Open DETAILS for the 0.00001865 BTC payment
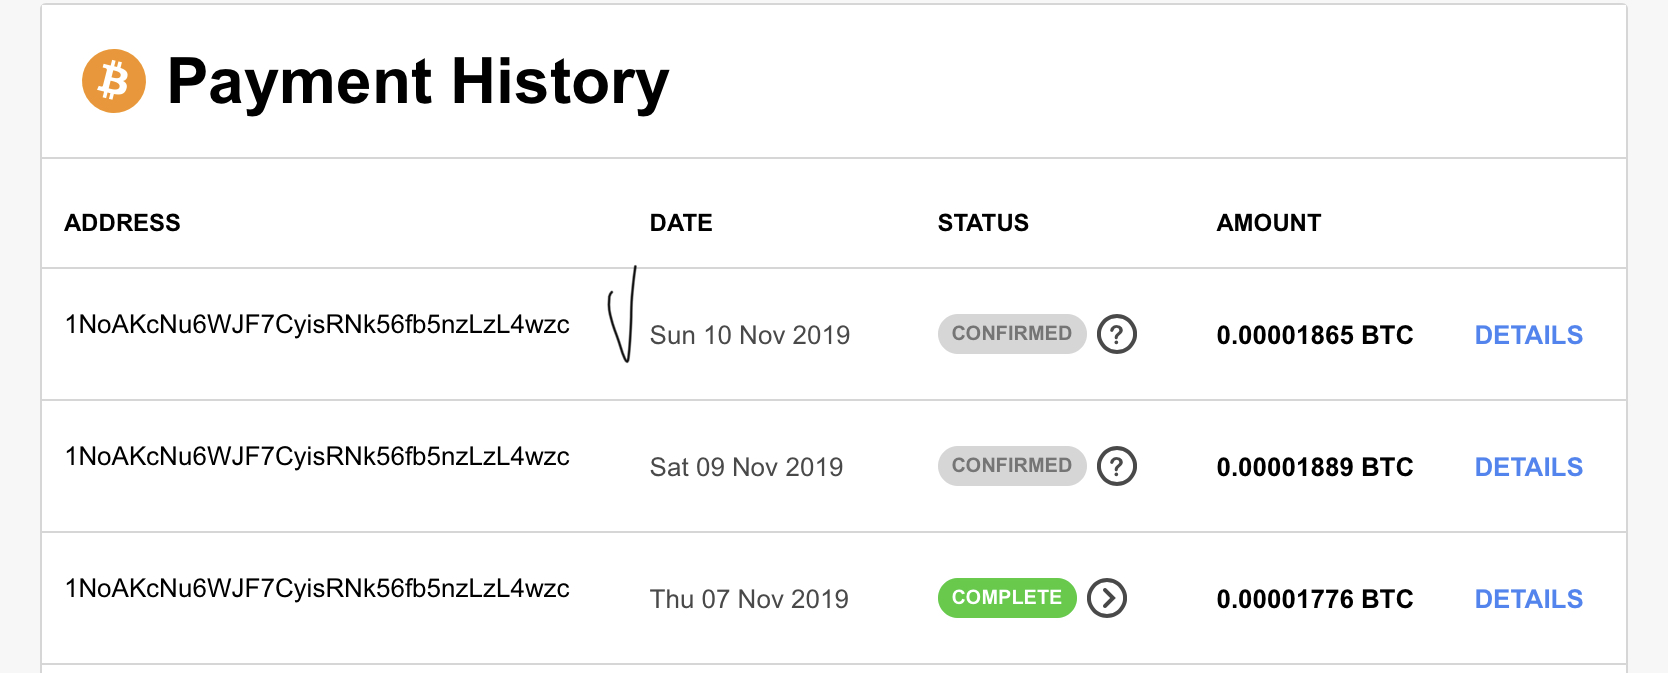Image resolution: width=1668 pixels, height=673 pixels. (x=1528, y=335)
